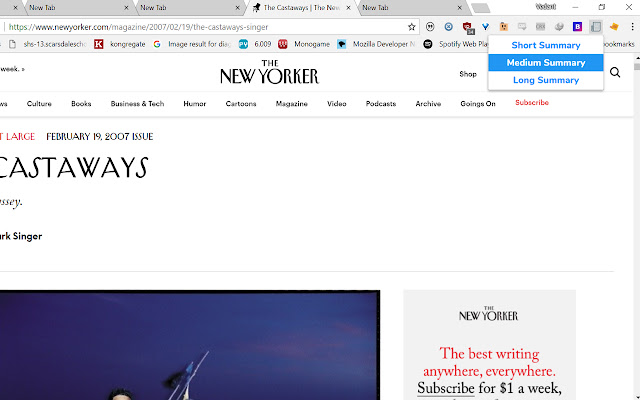Open the Chrome three-dot menu
640x400 pixels.
632,27
